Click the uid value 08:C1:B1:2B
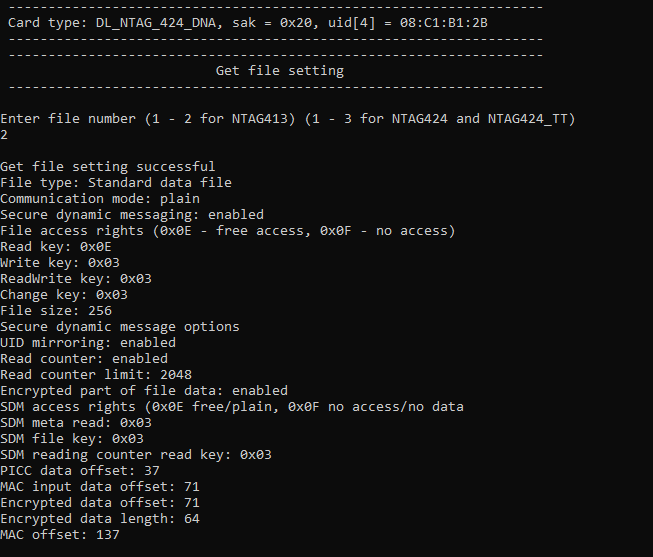 pos(444,22)
